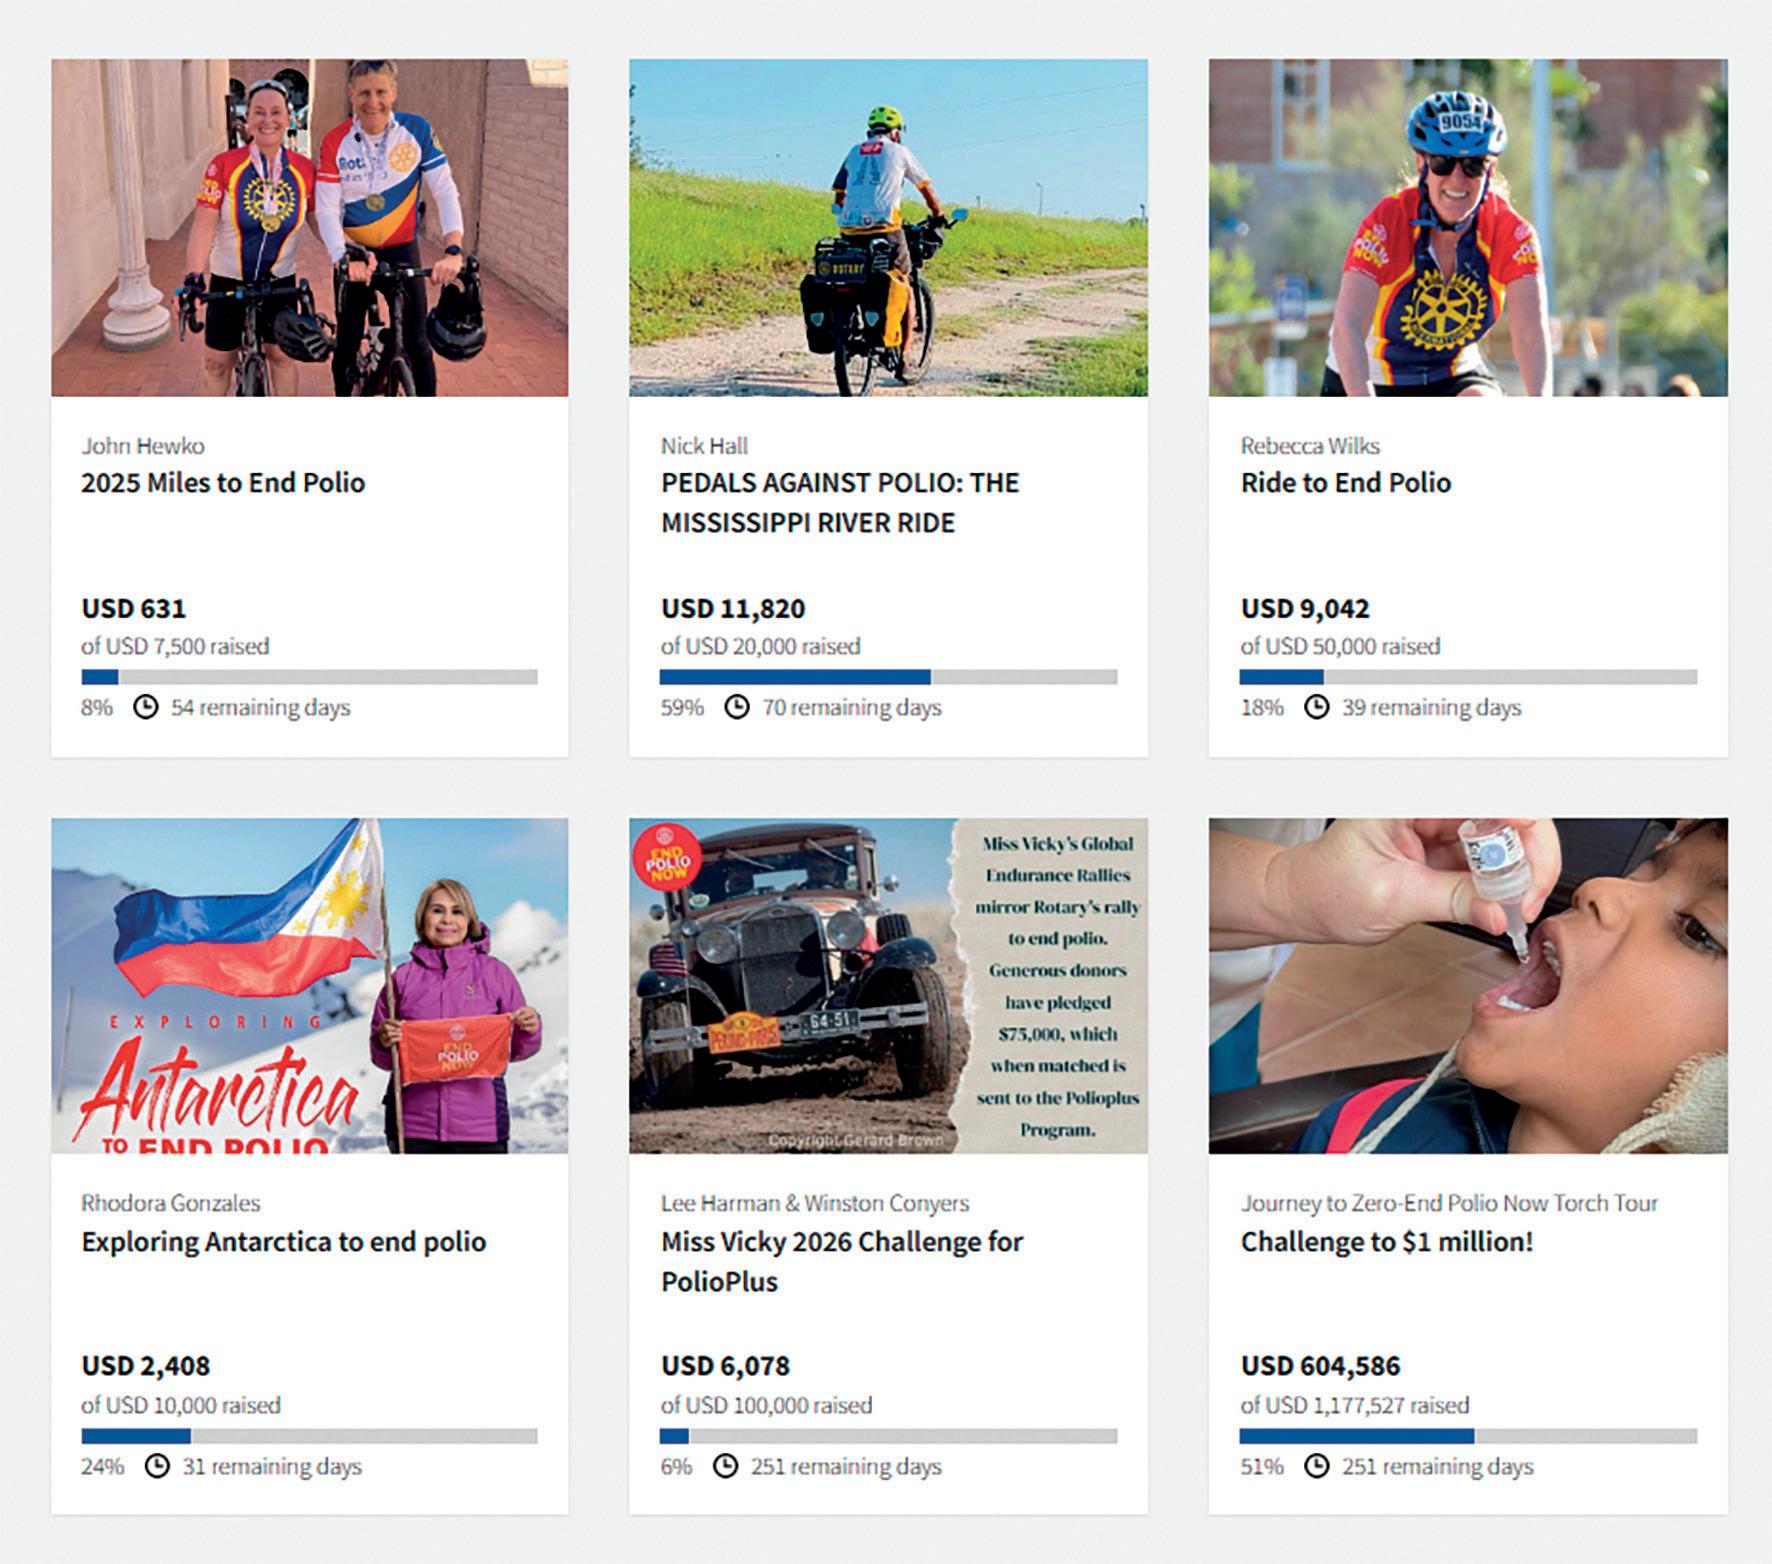Select the child receiving polio drops photo
Viewport: 1772px width, 1564px height.
click(1468, 986)
